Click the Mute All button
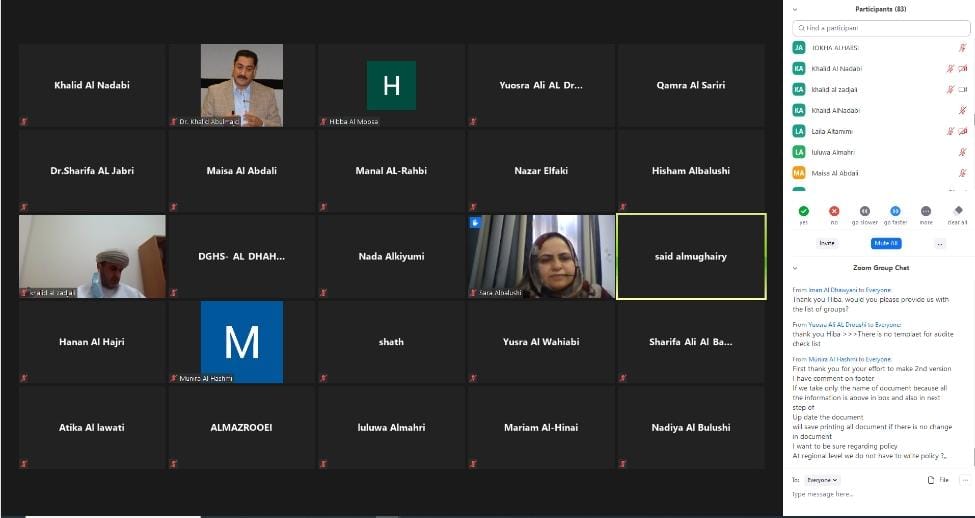The width and height of the screenshot is (975, 518). coord(886,243)
